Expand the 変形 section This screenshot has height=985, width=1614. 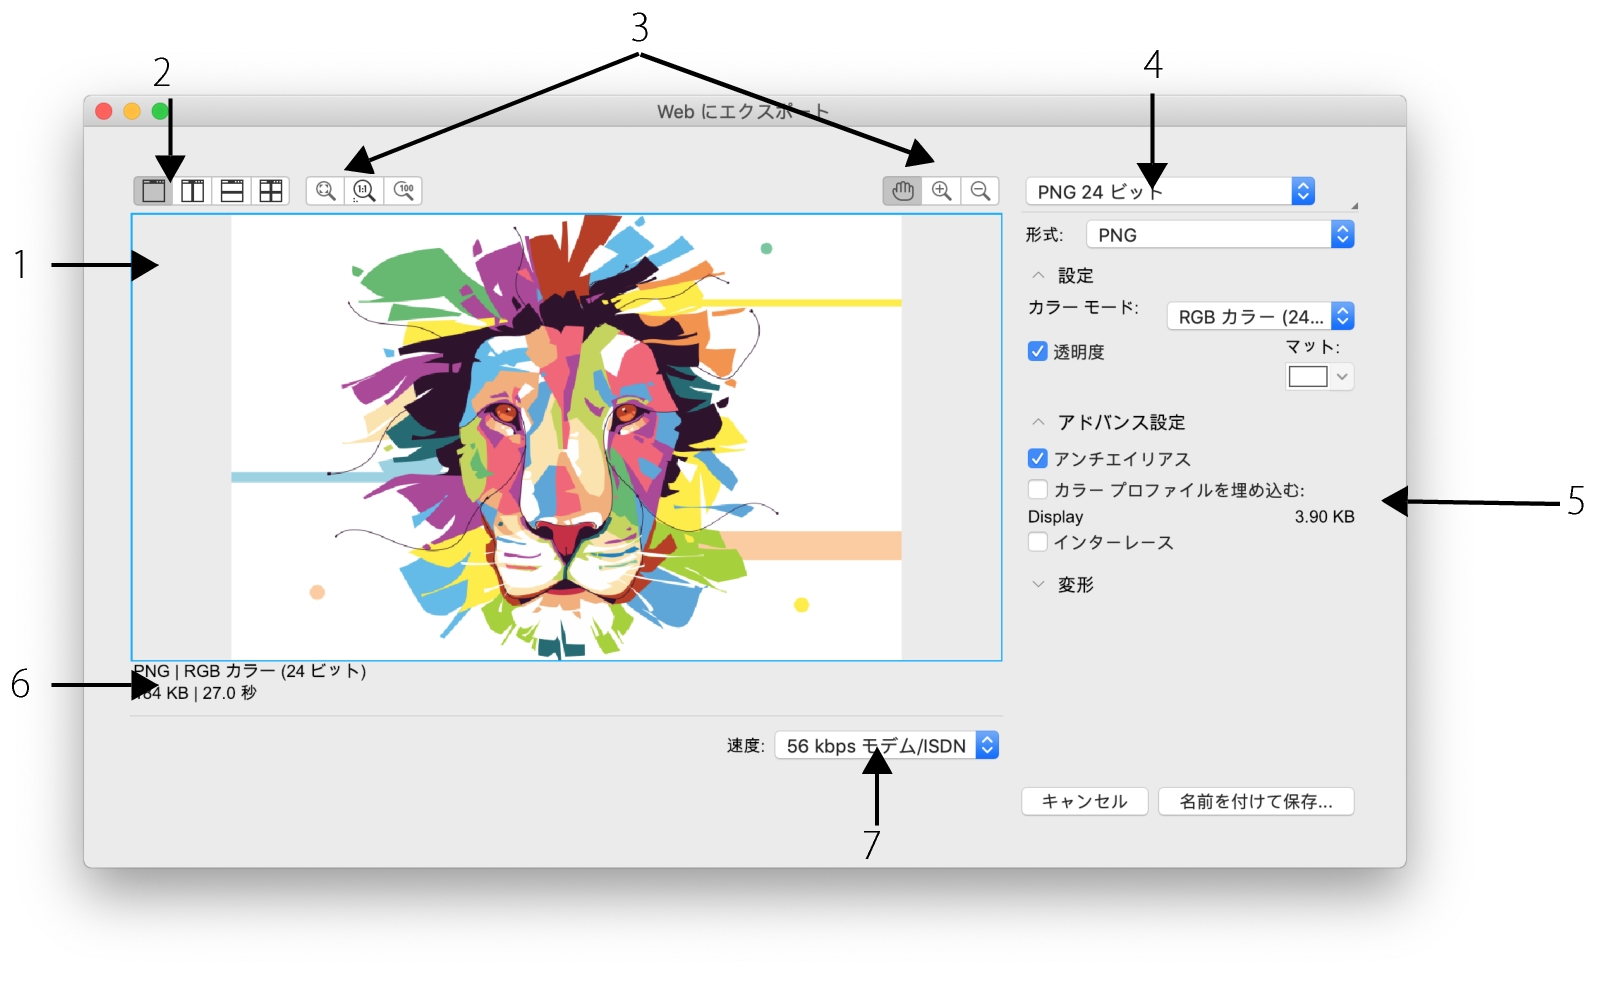point(1039,585)
